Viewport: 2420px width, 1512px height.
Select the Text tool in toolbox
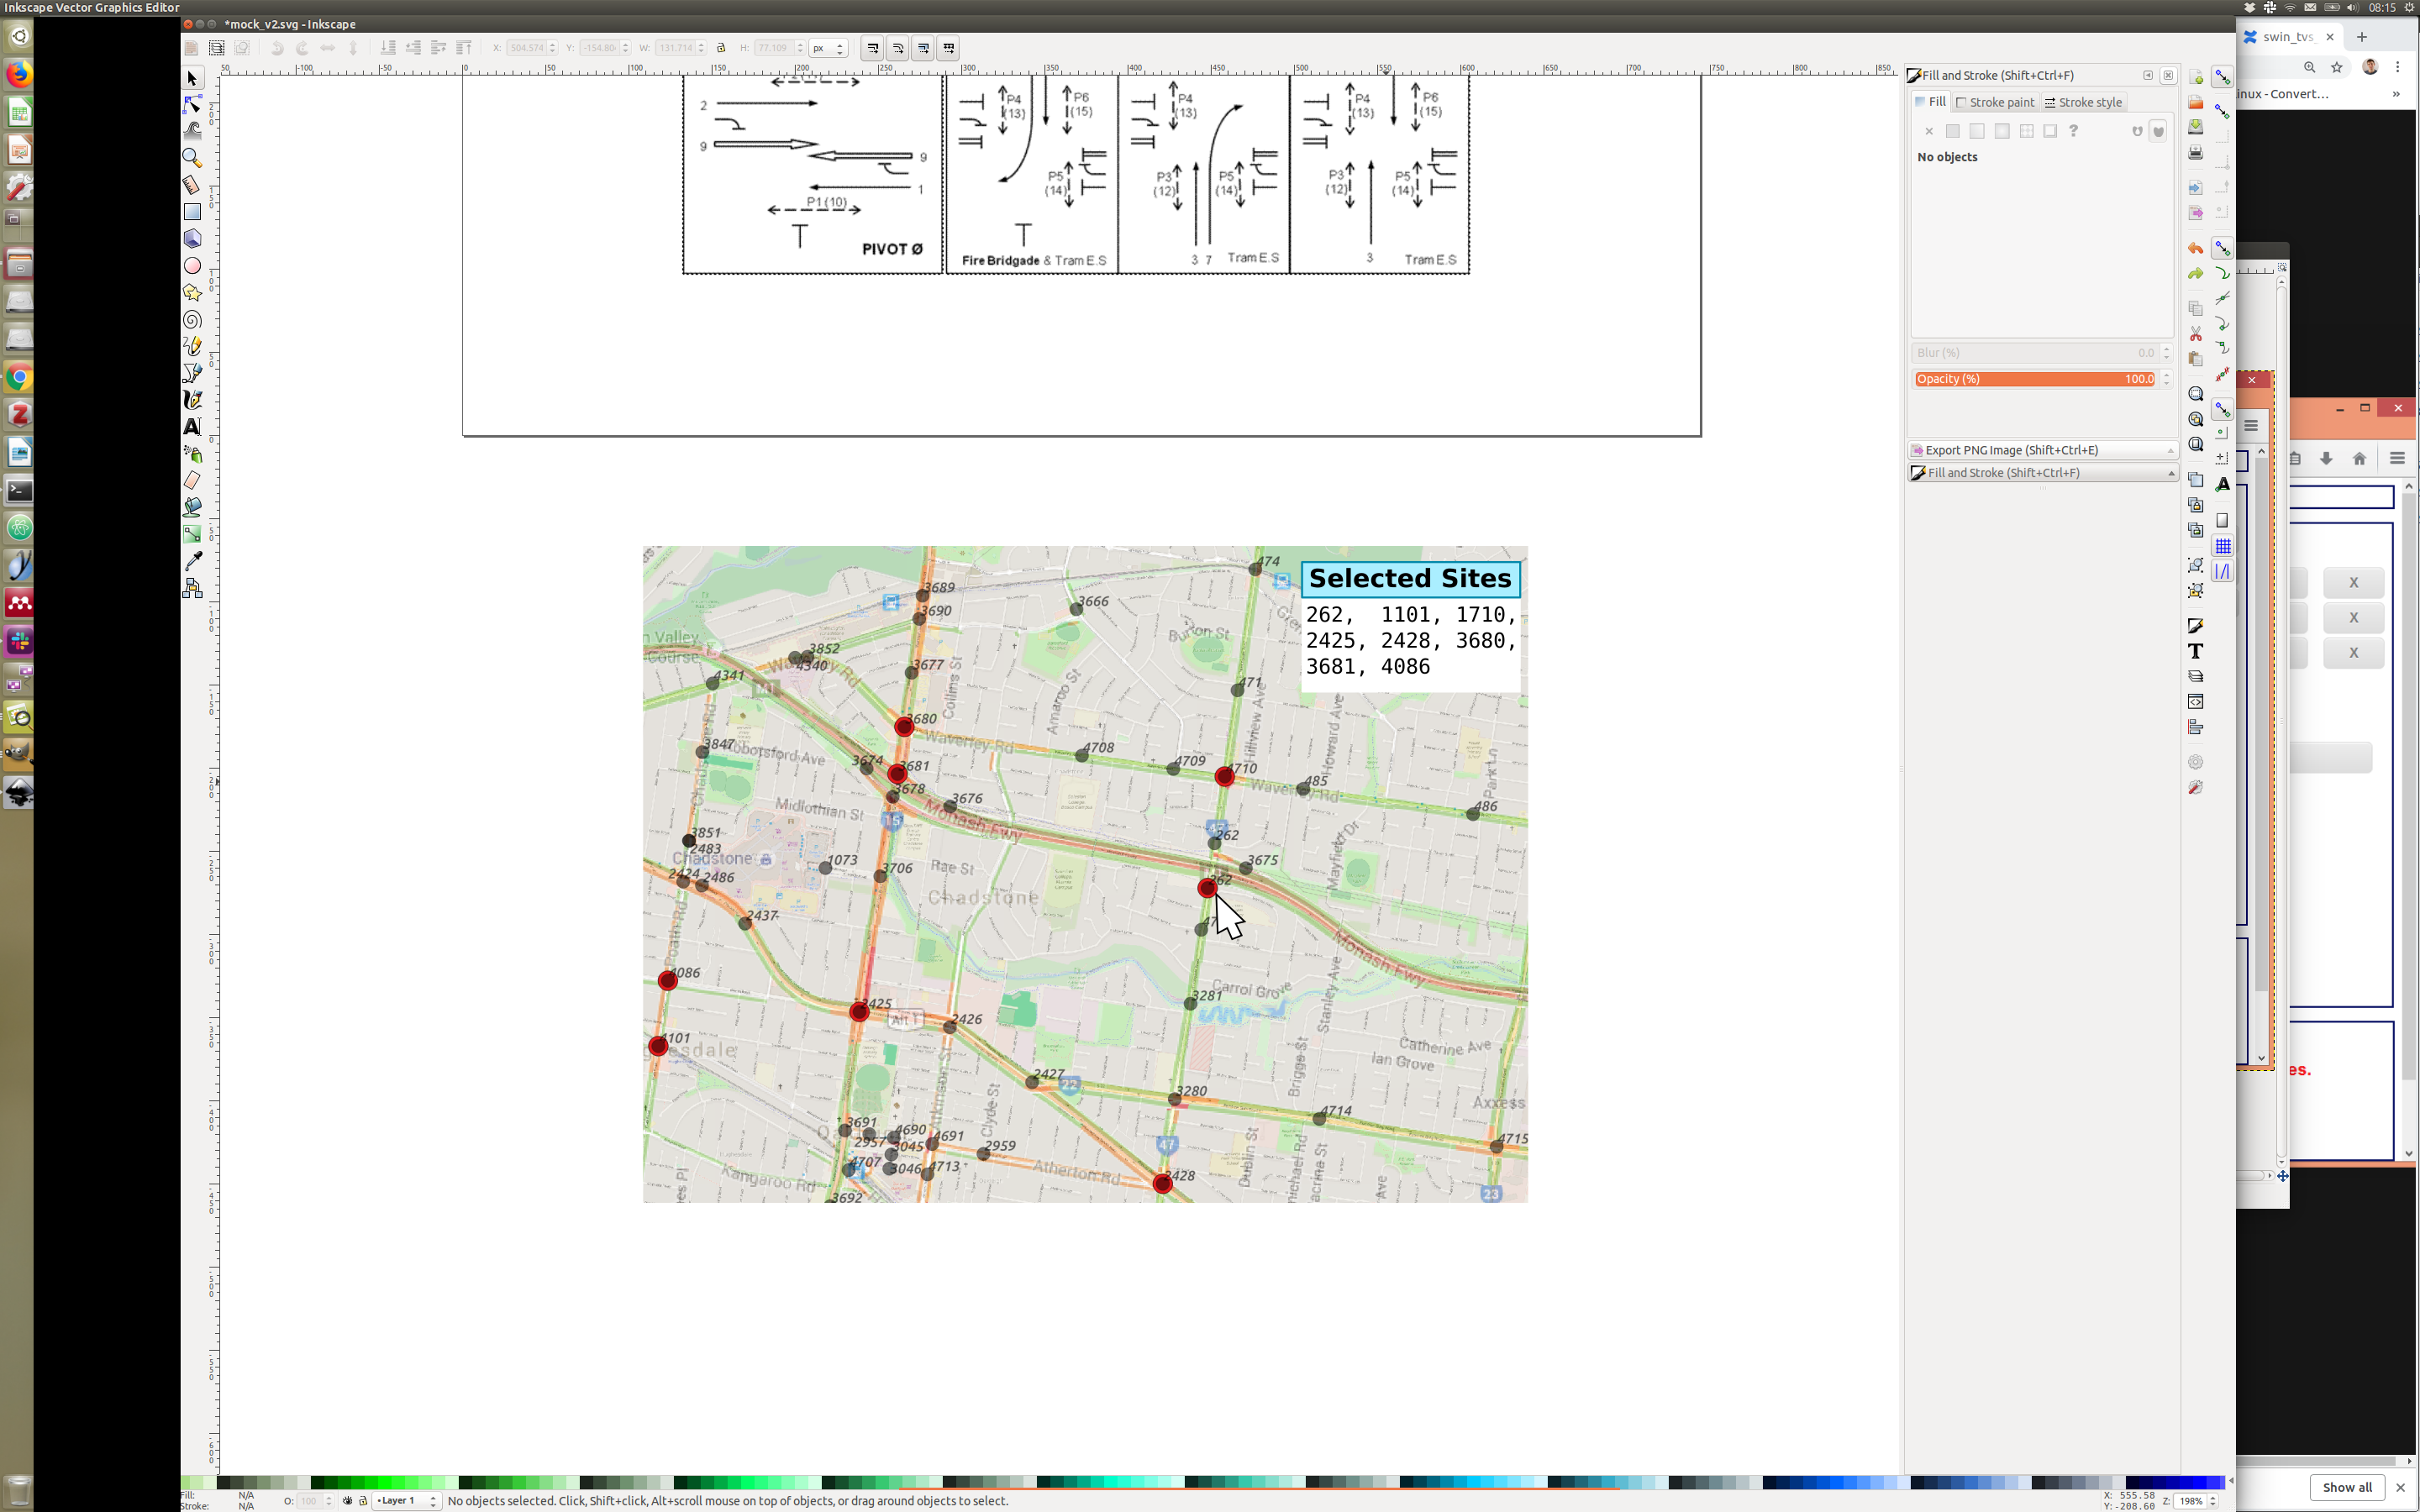pyautogui.click(x=192, y=427)
